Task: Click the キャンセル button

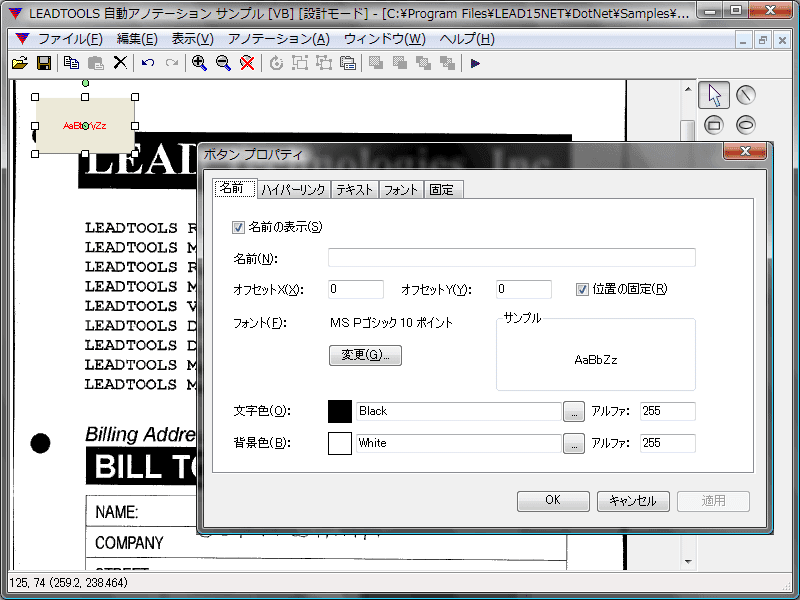Action: click(x=633, y=501)
